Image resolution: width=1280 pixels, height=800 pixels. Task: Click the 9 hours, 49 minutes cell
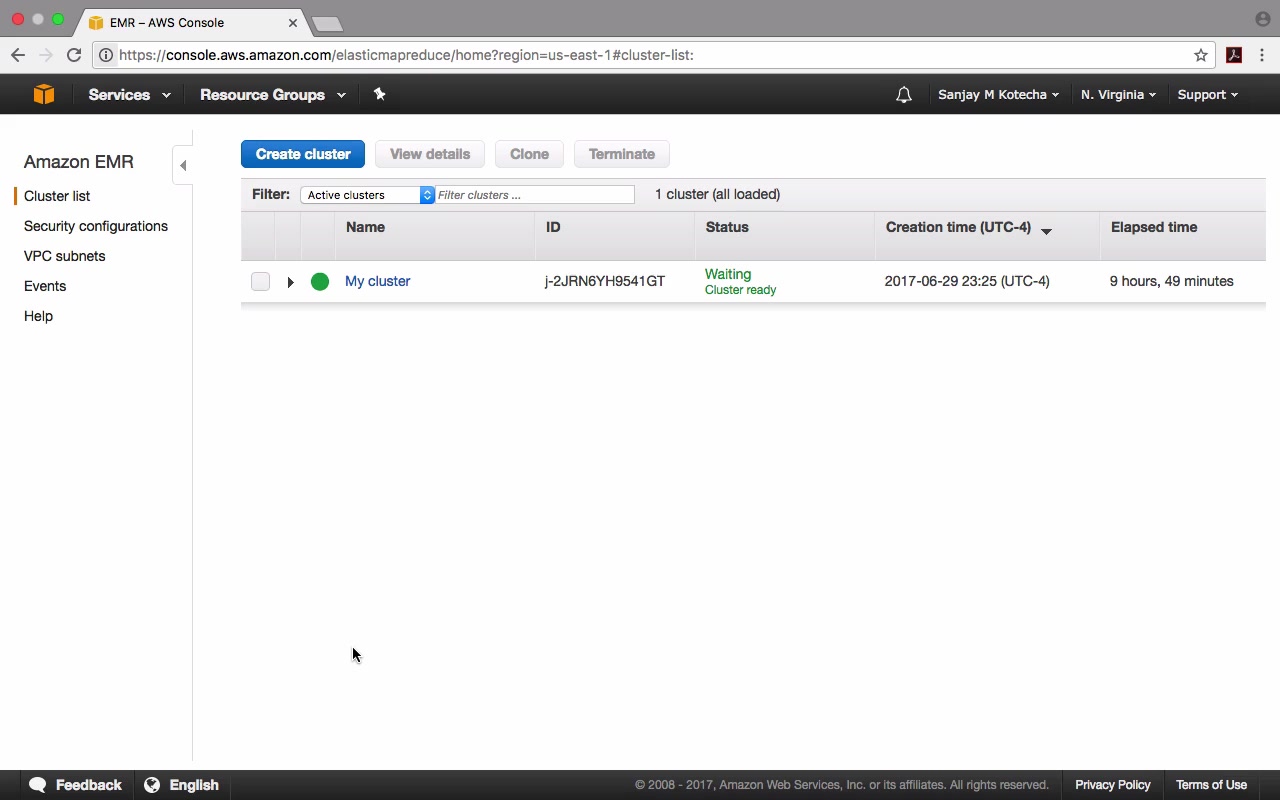pos(1172,281)
